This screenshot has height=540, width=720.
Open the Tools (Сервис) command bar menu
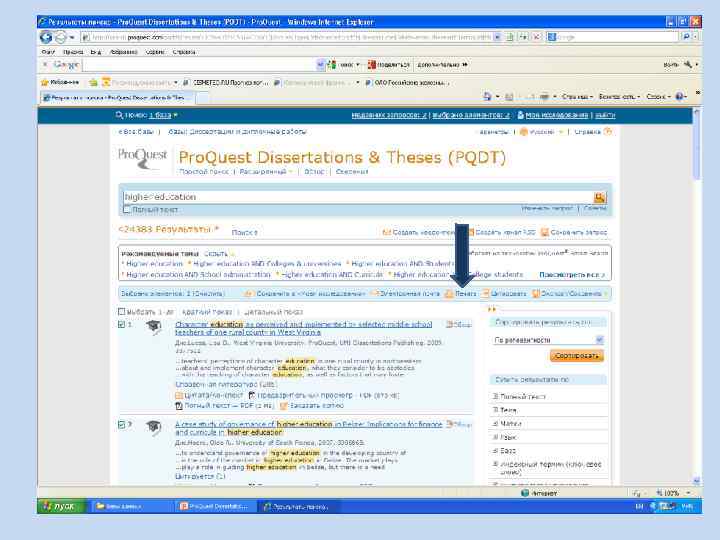[658, 96]
